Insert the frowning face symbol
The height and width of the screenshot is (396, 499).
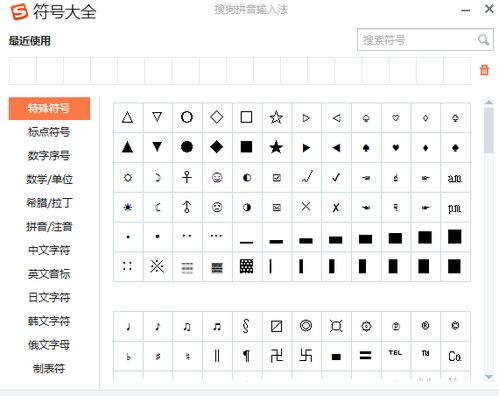pyautogui.click(x=217, y=207)
